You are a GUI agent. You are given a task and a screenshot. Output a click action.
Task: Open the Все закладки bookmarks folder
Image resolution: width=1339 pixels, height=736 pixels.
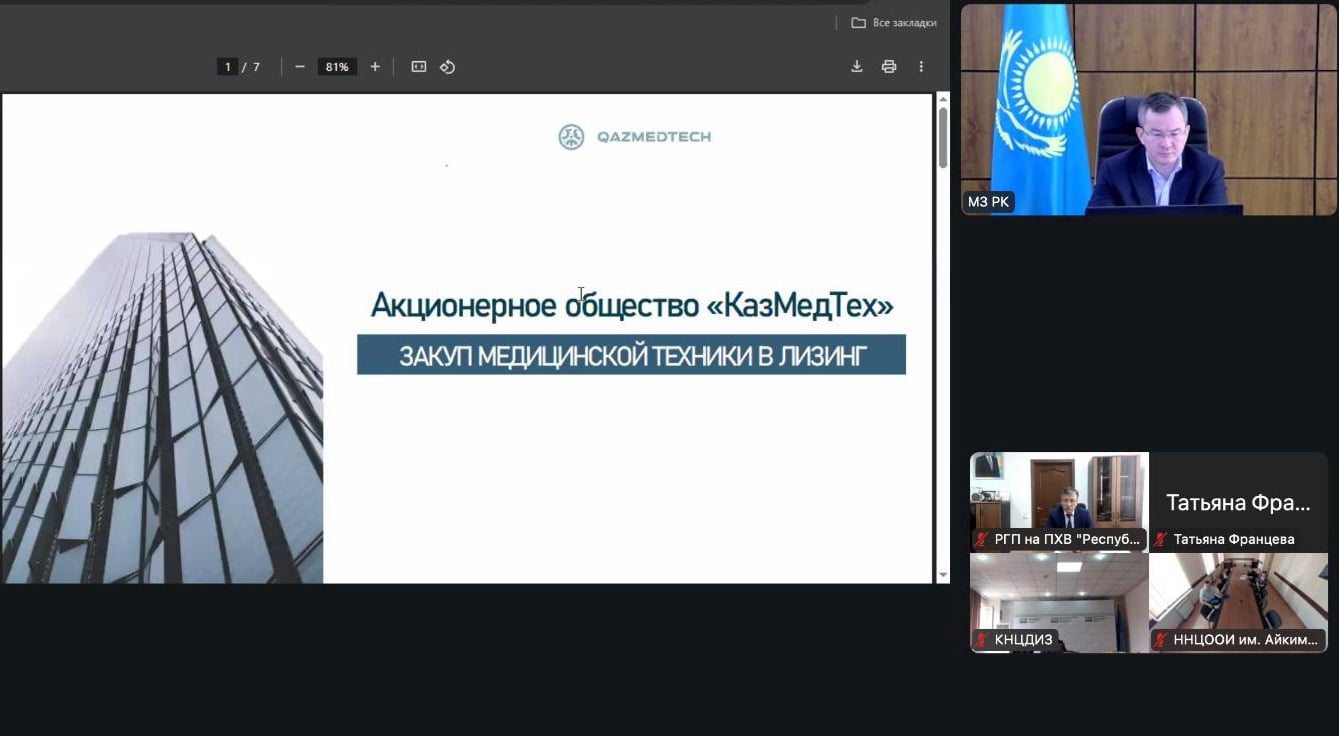(894, 22)
